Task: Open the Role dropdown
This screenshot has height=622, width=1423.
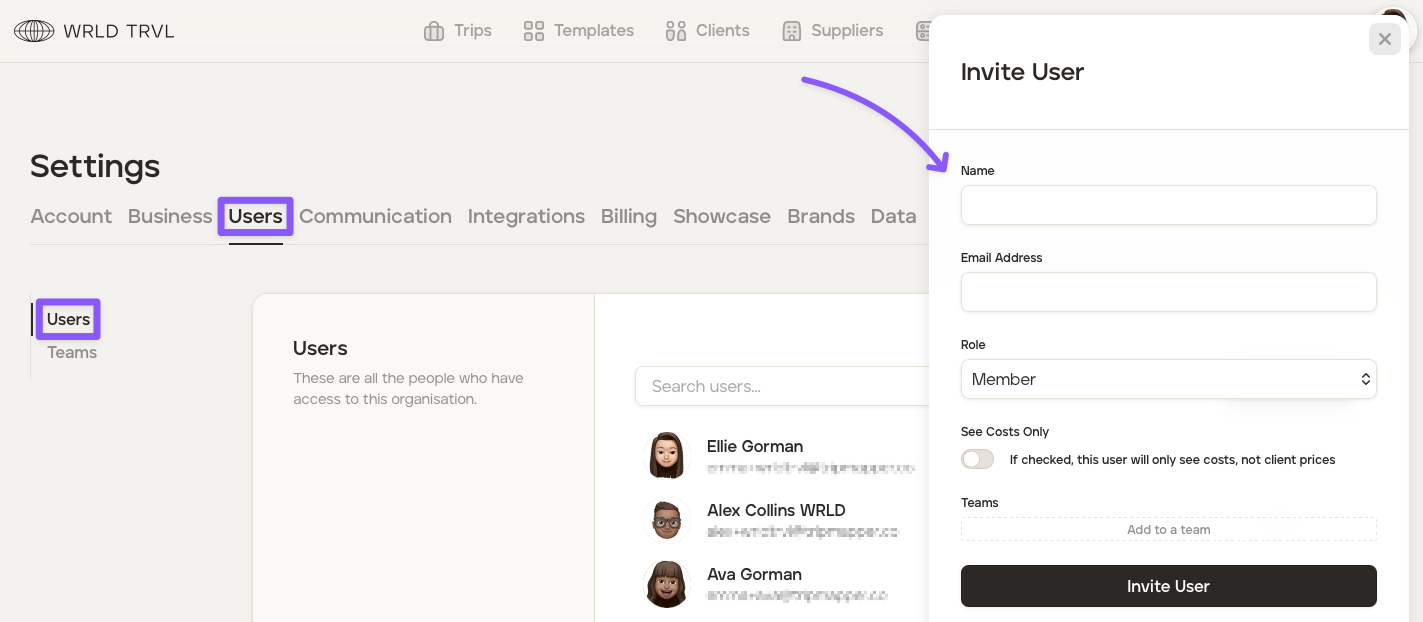Action: (x=1168, y=379)
